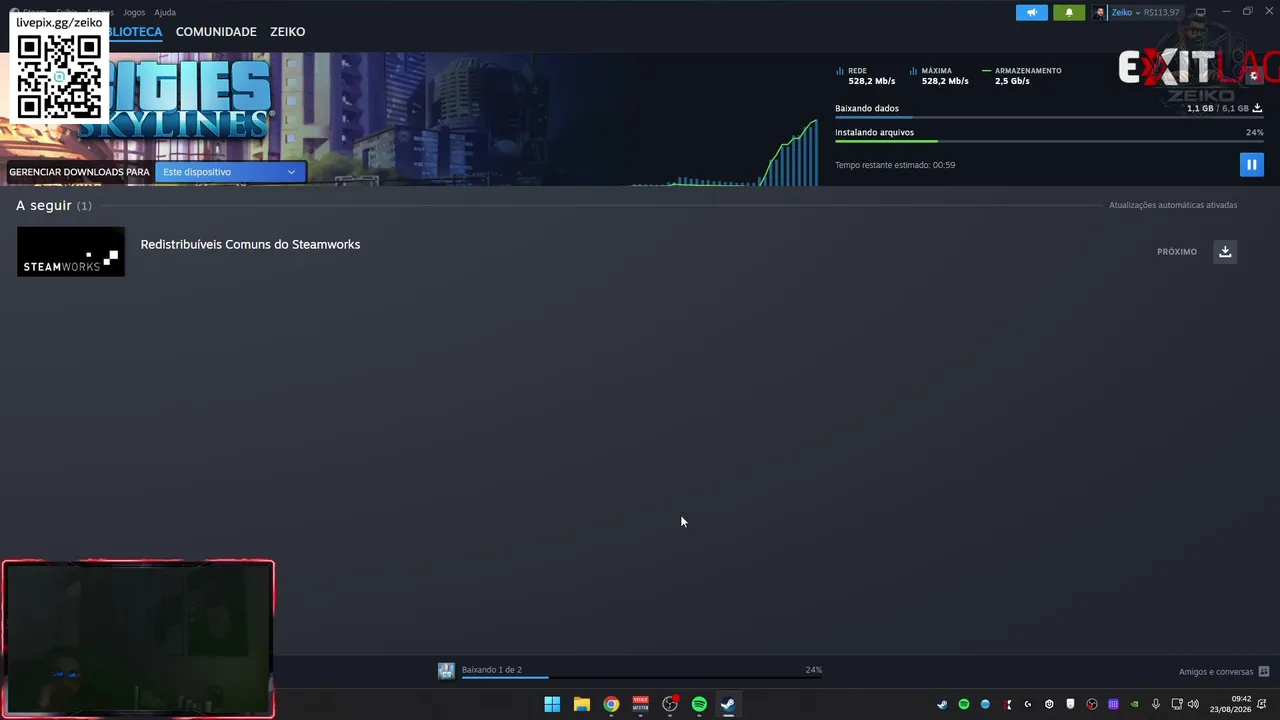This screenshot has width=1280, height=720.
Task: Click the PRÓXIMO label for Steamworks
Action: 1177,251
